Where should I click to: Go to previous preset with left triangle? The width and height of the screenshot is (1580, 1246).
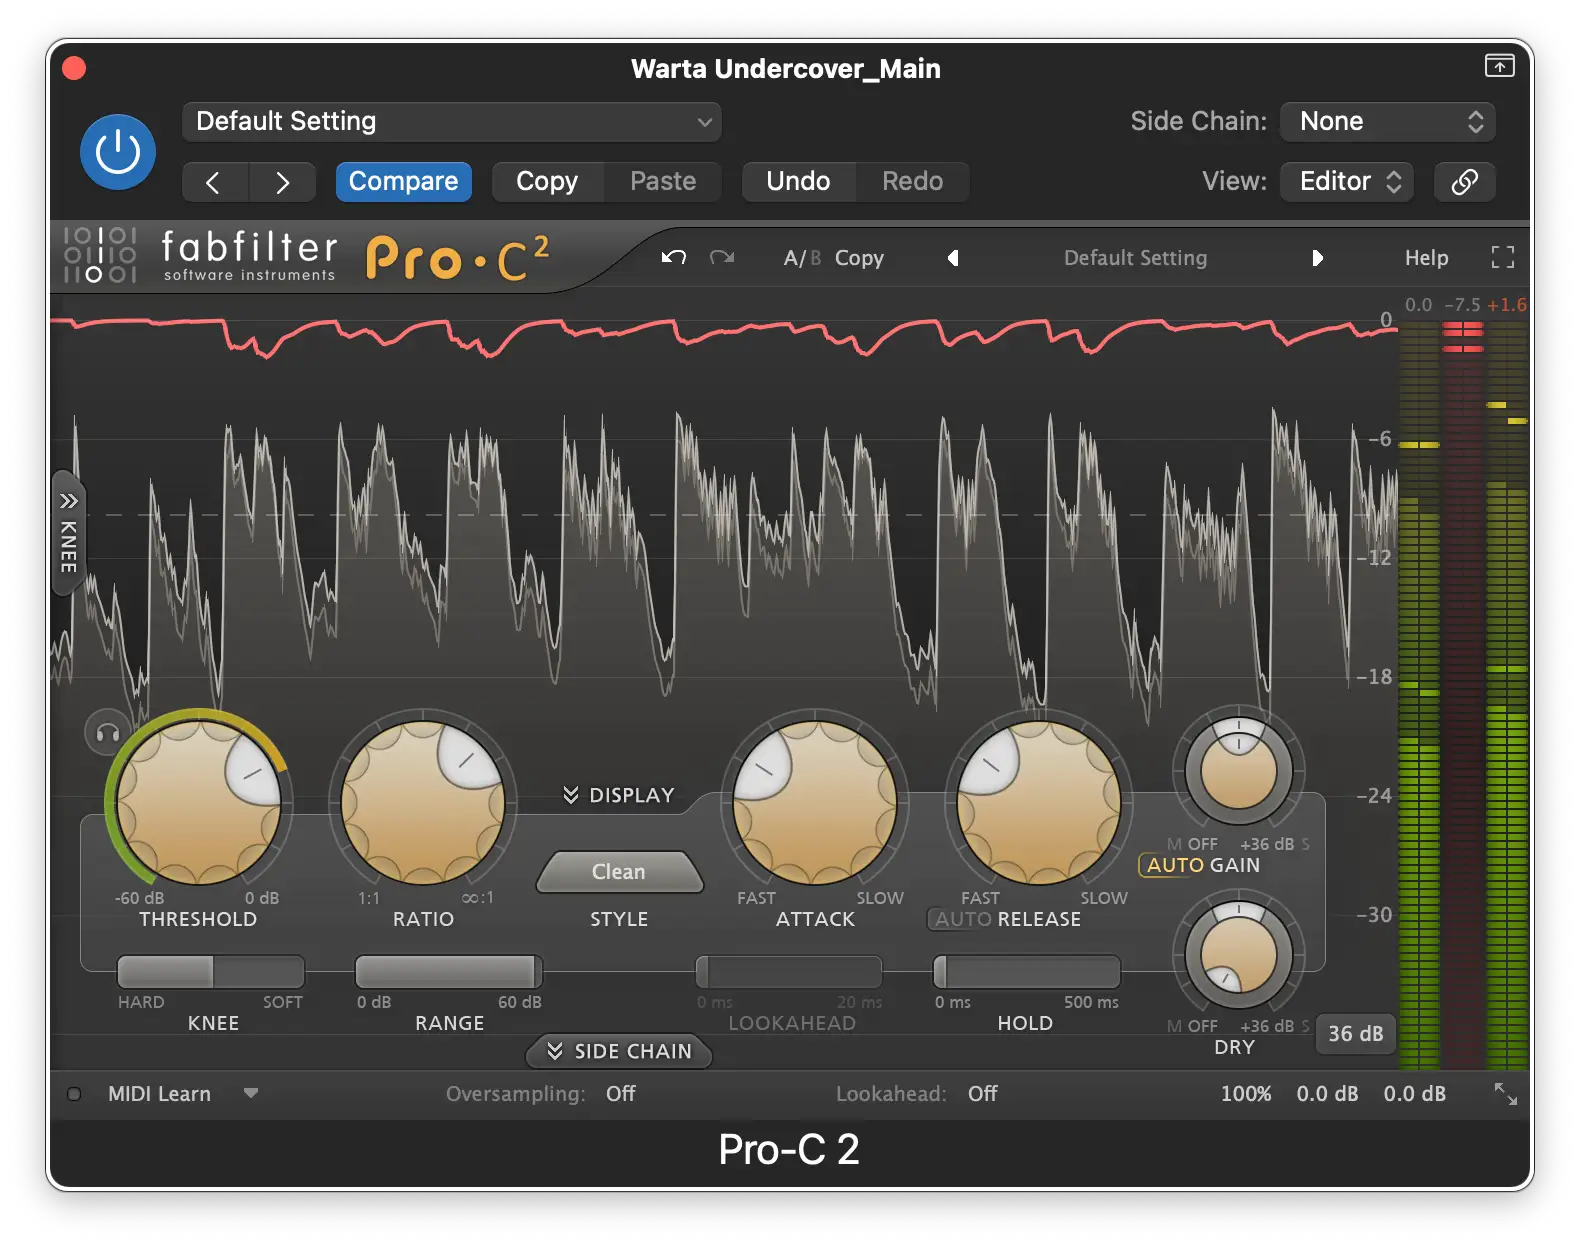coord(953,258)
